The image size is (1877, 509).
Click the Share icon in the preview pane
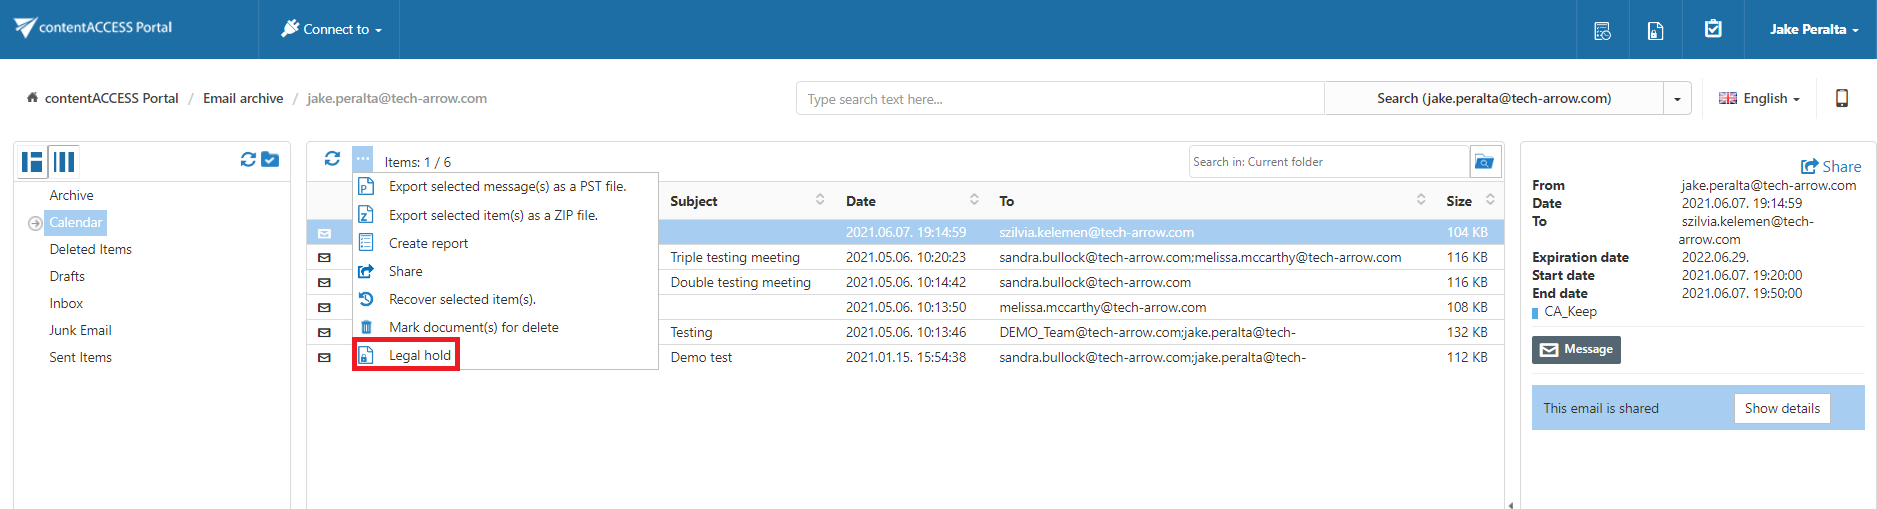click(x=1830, y=167)
